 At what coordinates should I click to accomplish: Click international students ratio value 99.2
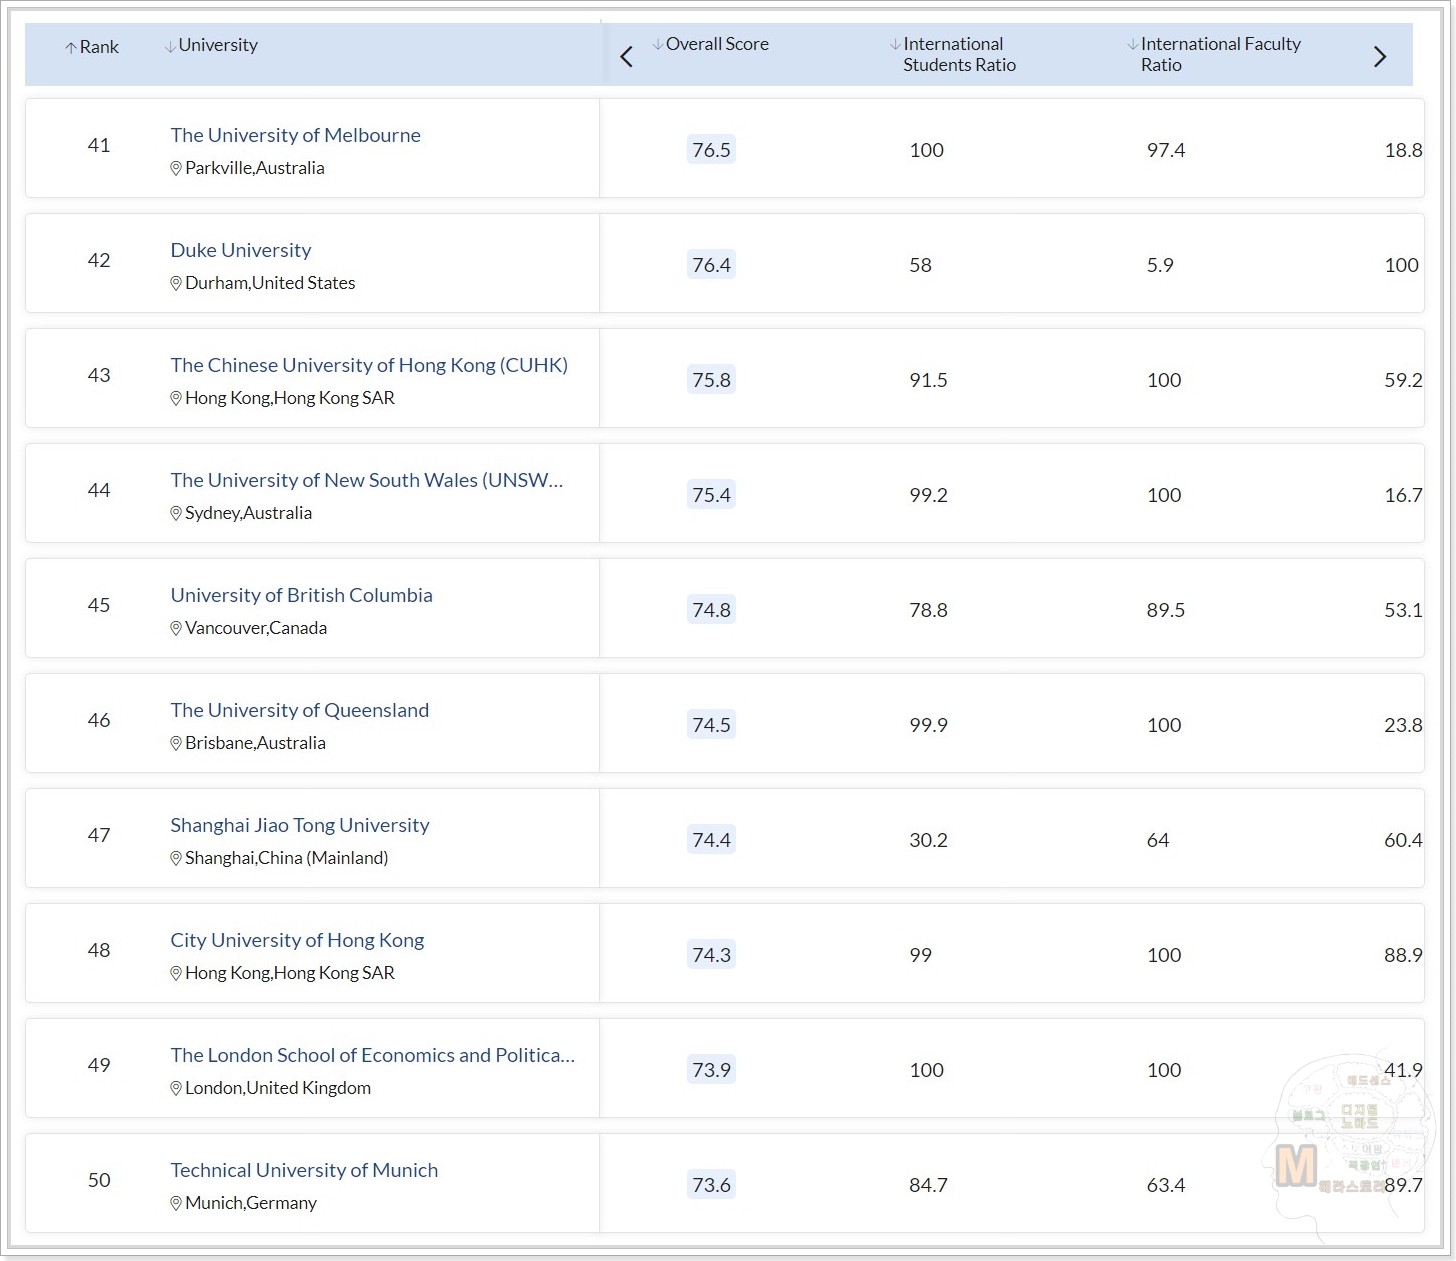point(928,495)
